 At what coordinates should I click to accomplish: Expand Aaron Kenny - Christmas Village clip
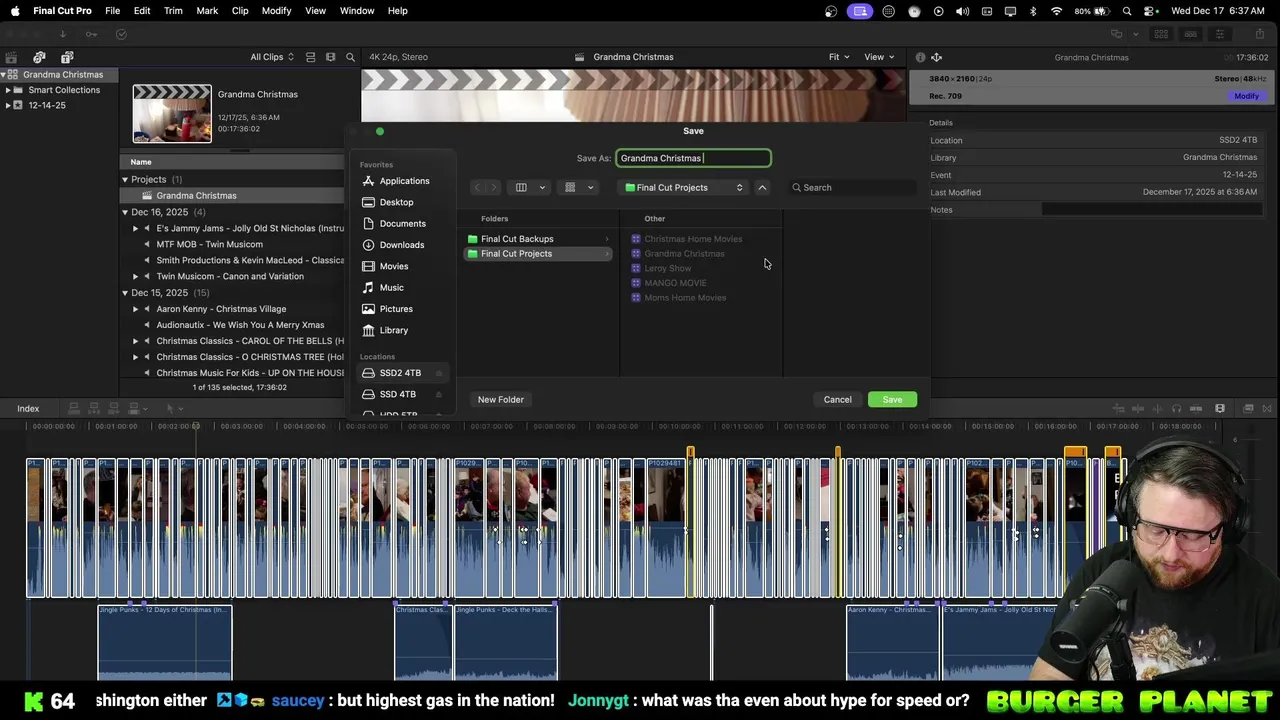[135, 309]
